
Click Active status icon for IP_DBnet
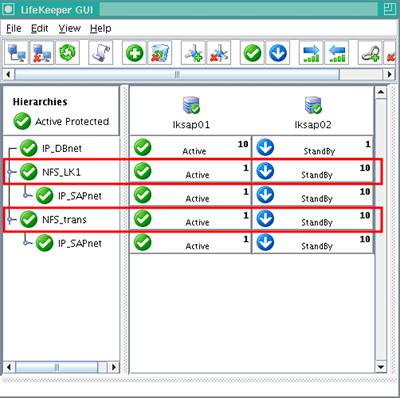point(143,147)
